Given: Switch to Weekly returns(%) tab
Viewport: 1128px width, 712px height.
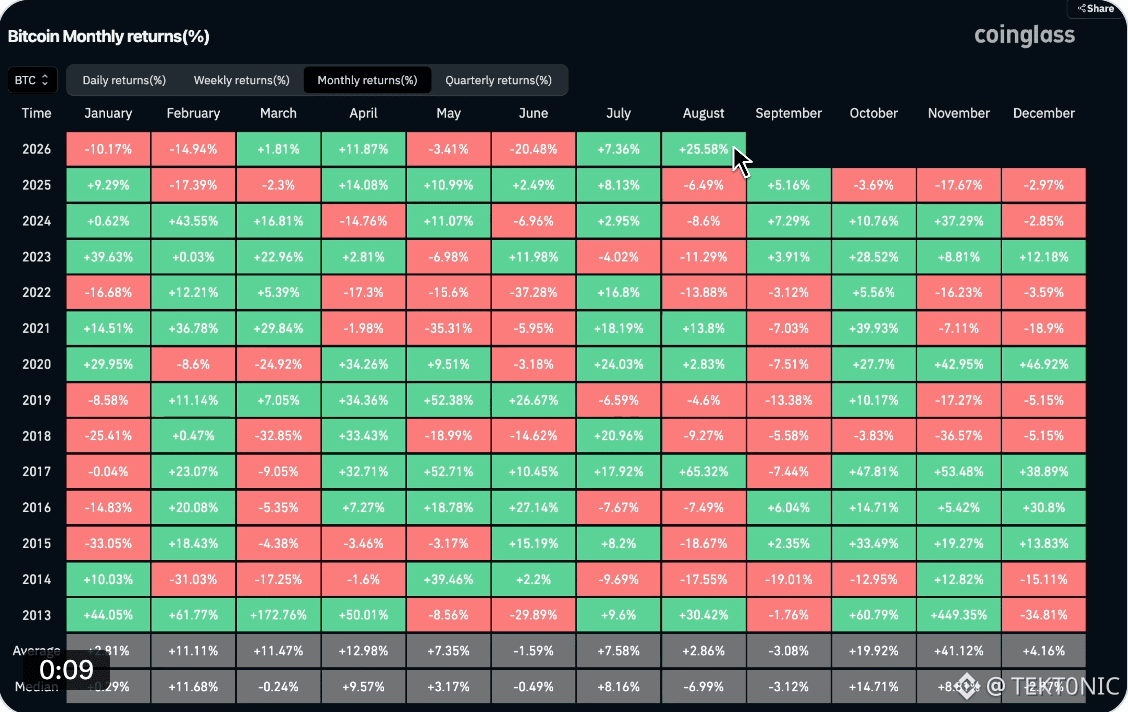Looking at the screenshot, I should tap(241, 80).
